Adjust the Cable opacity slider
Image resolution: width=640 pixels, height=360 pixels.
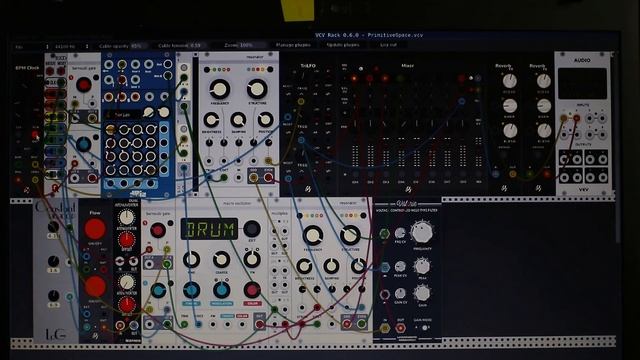click(x=121, y=46)
